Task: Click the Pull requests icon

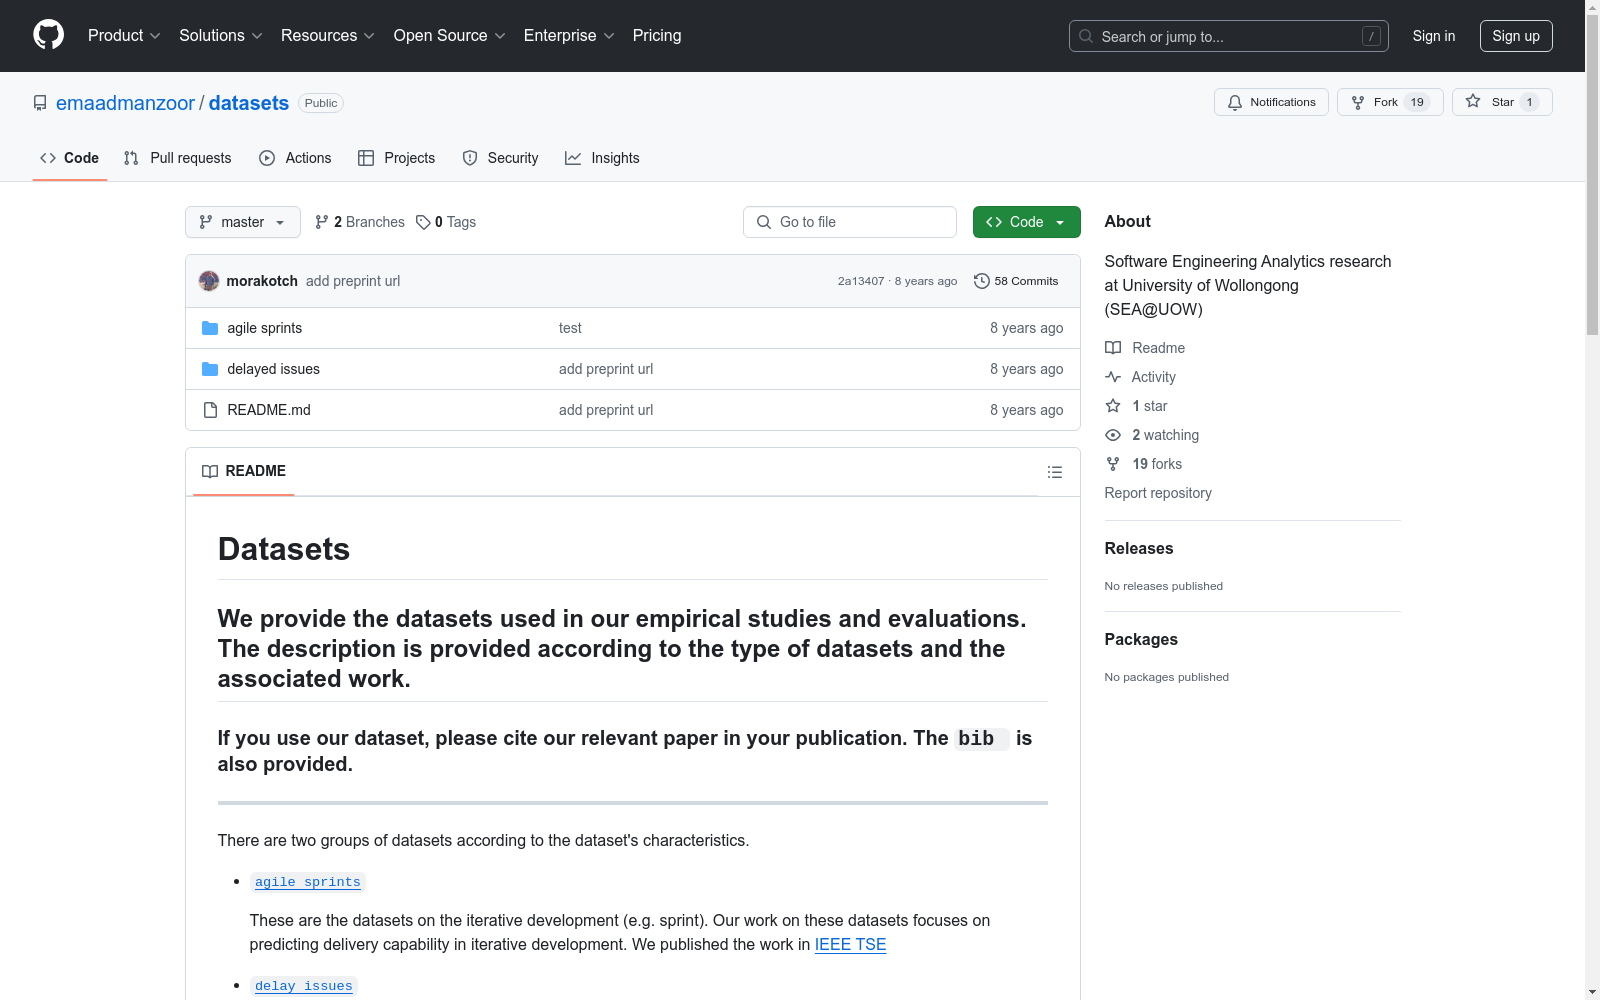Action: click(131, 158)
